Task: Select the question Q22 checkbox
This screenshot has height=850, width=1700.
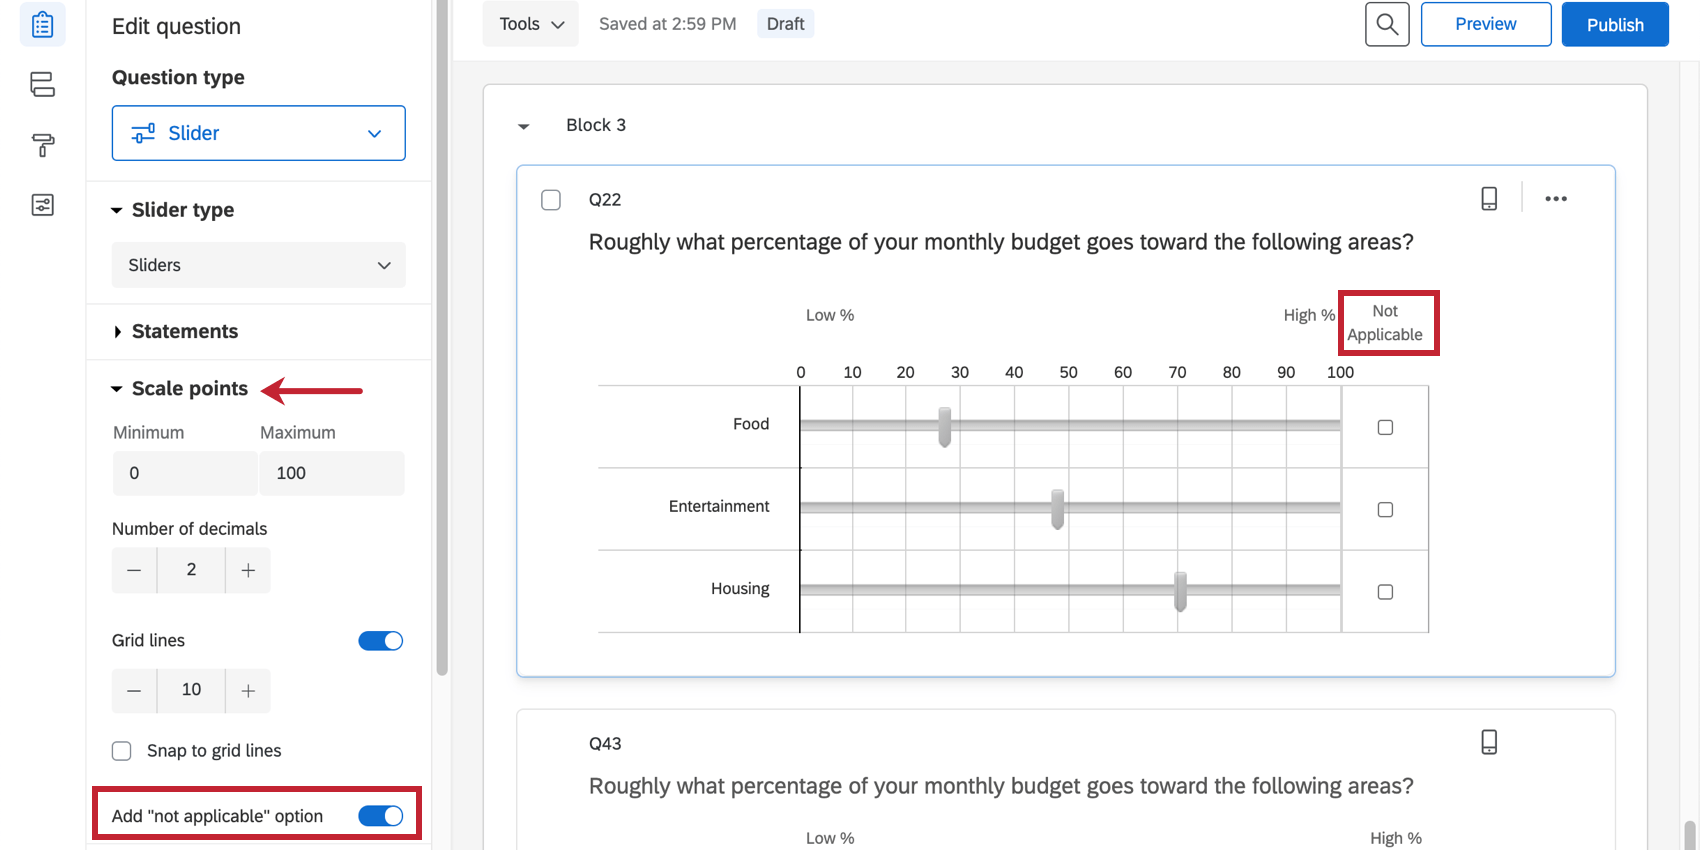Action: coord(551,199)
